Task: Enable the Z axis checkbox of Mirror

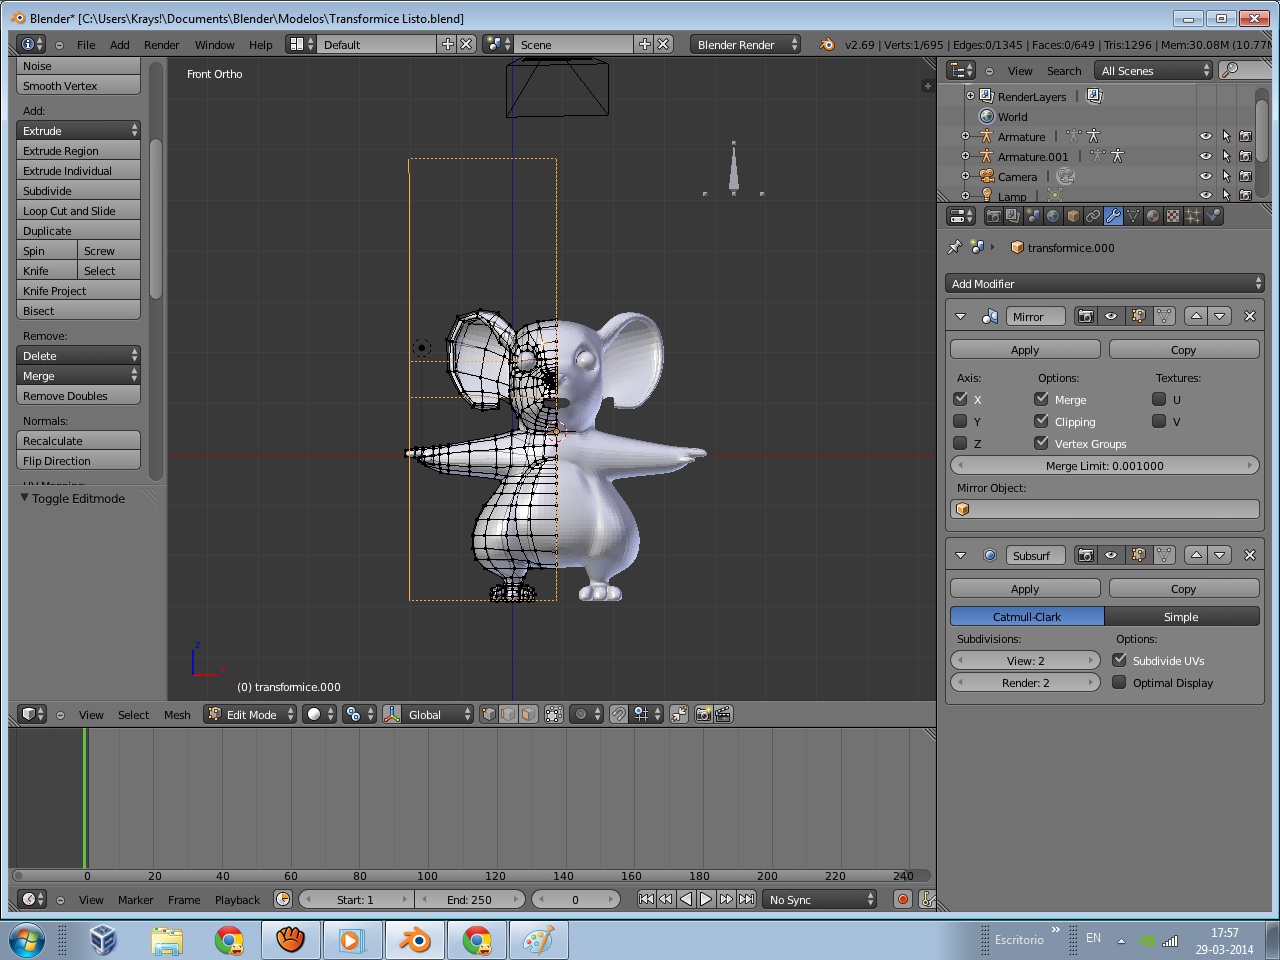Action: point(961,443)
